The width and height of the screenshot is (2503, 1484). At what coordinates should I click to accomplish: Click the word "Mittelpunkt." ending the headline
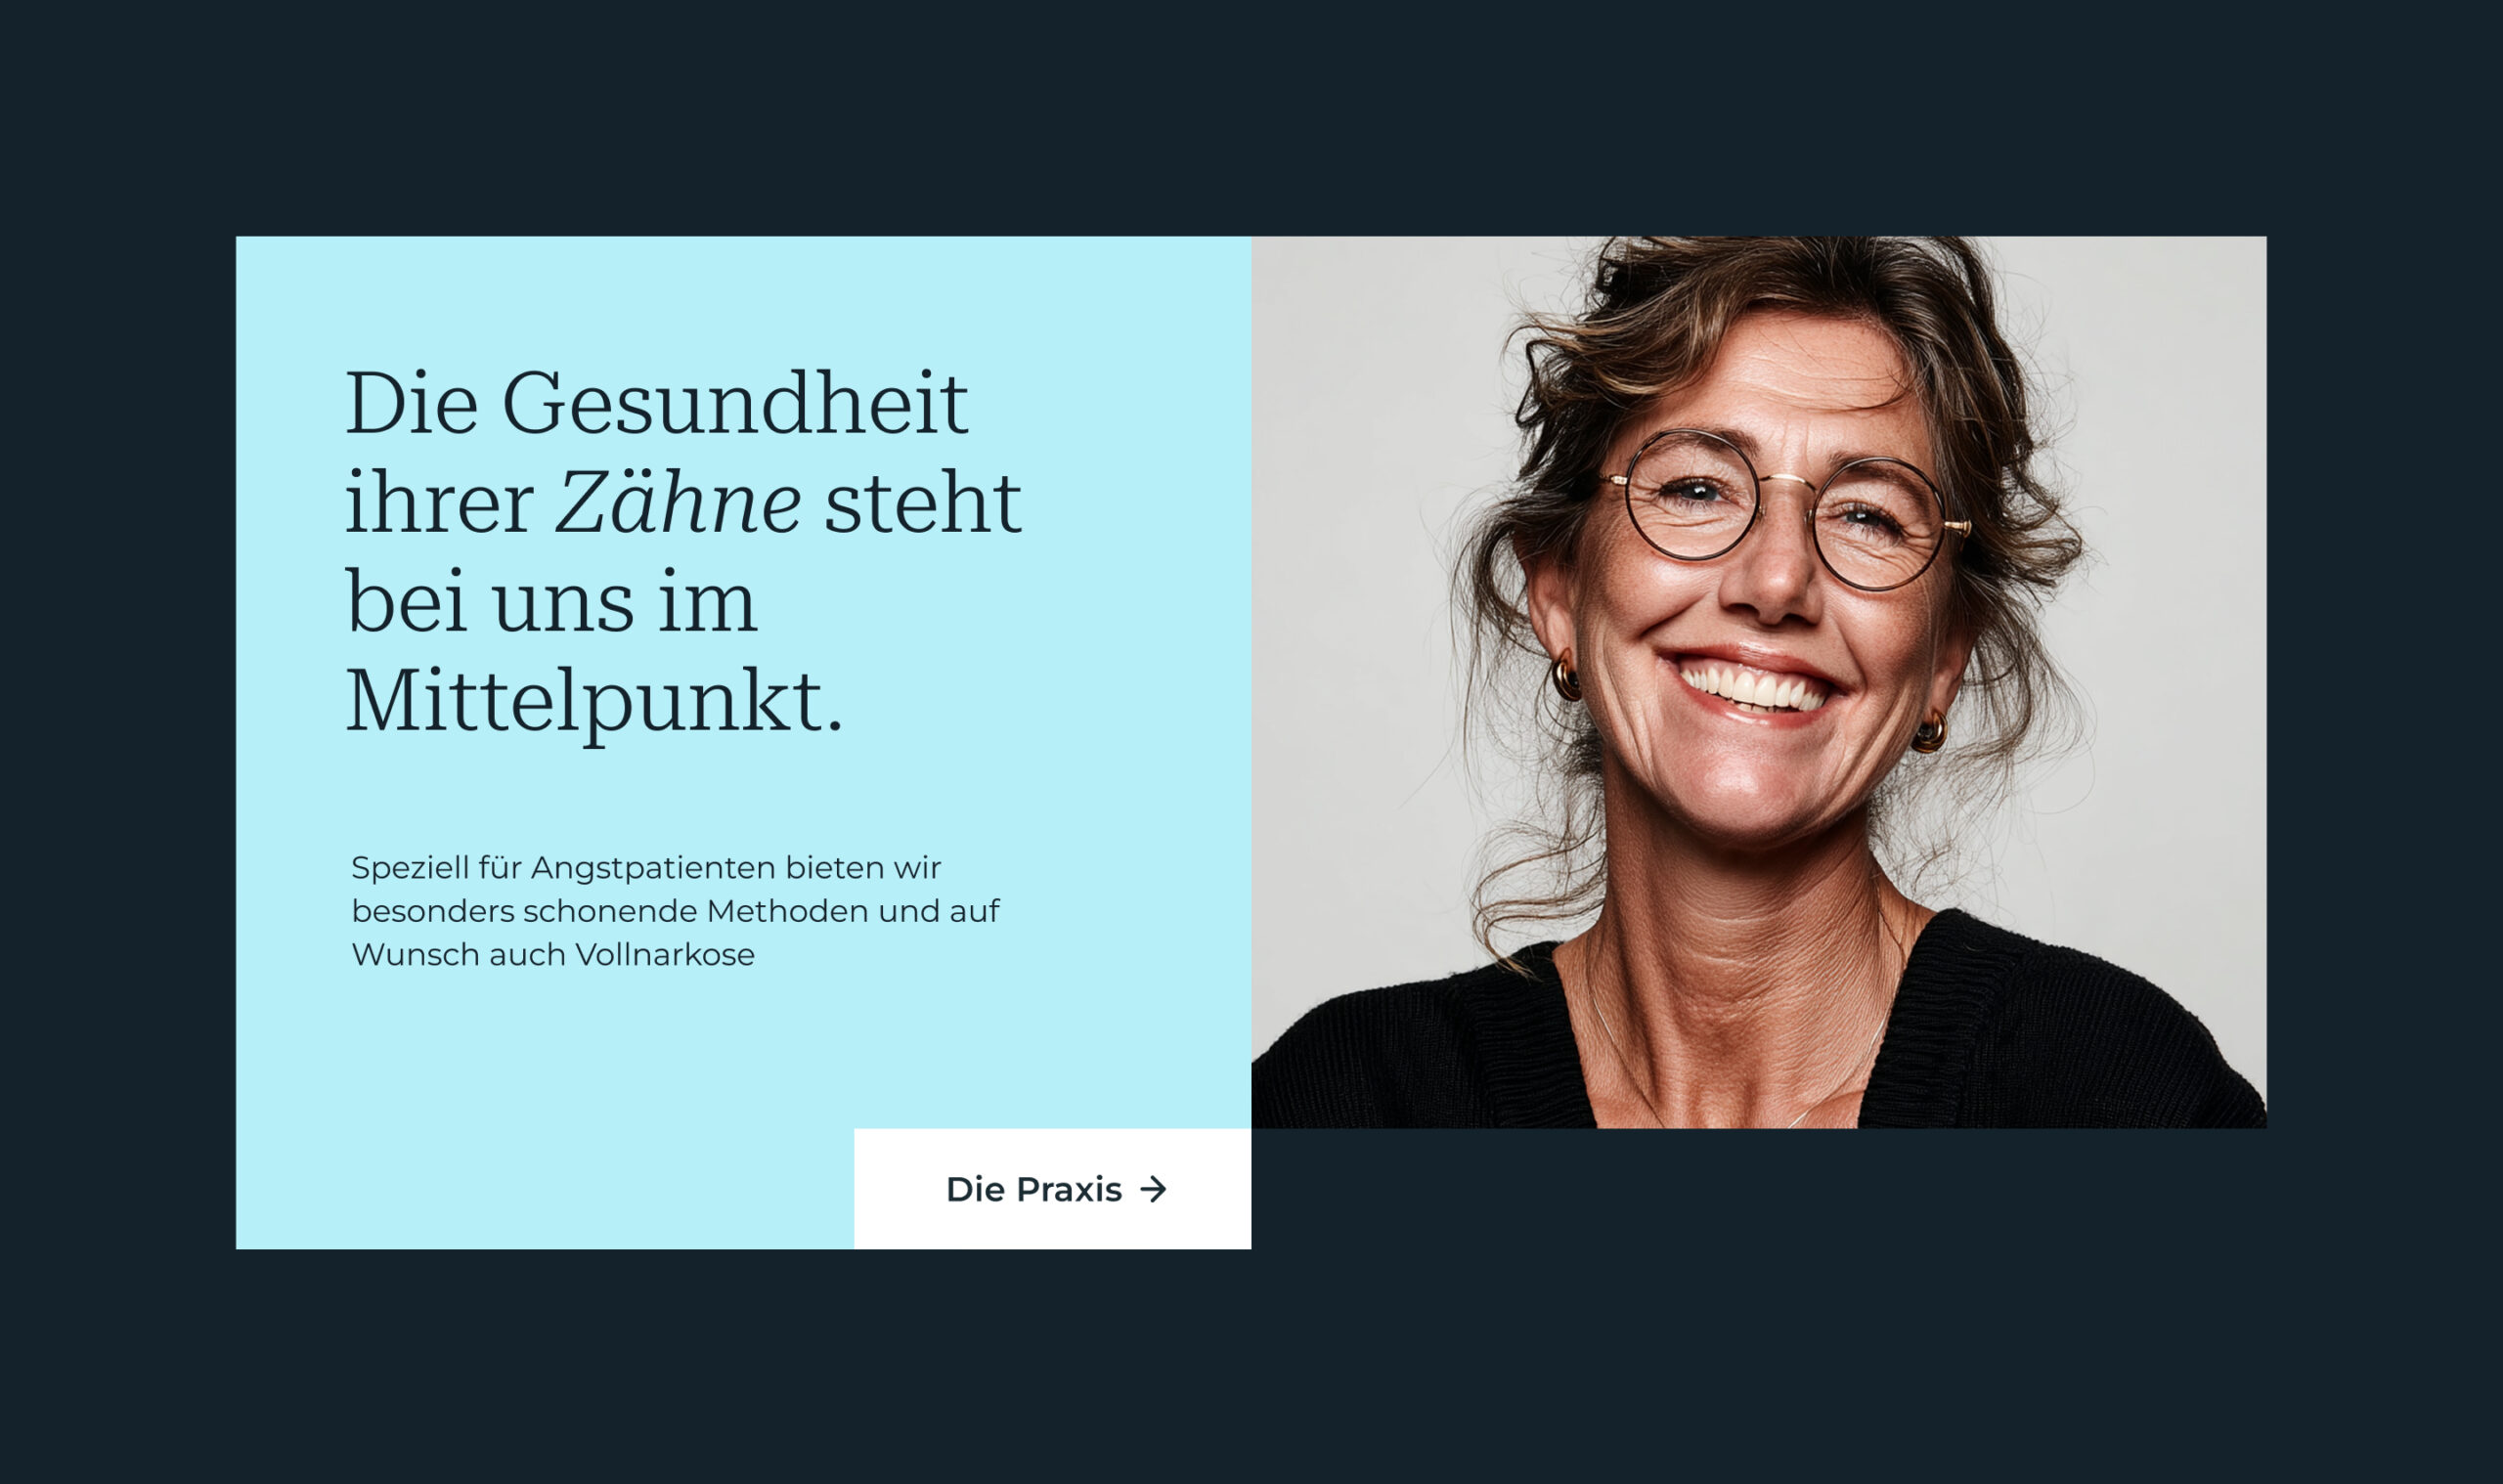pos(594,704)
